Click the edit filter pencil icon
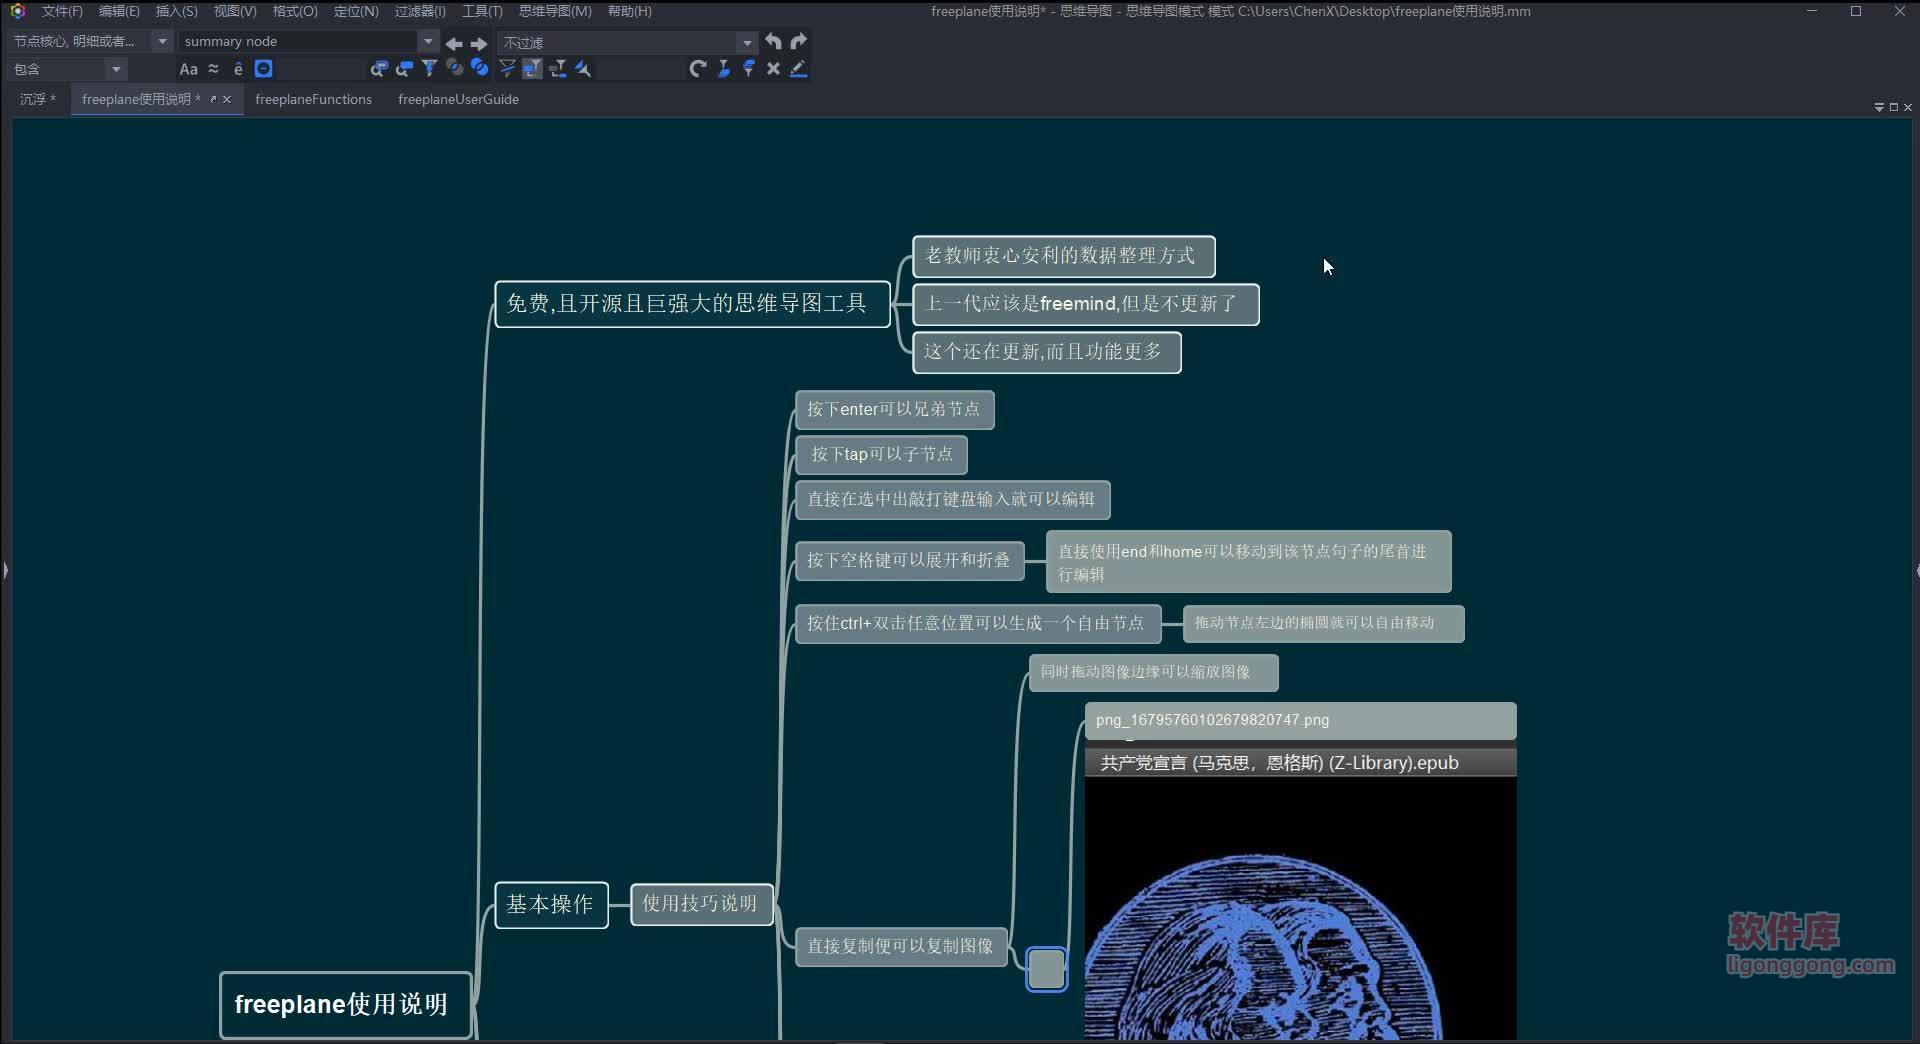Image resolution: width=1920 pixels, height=1044 pixels. pyautogui.click(x=798, y=69)
